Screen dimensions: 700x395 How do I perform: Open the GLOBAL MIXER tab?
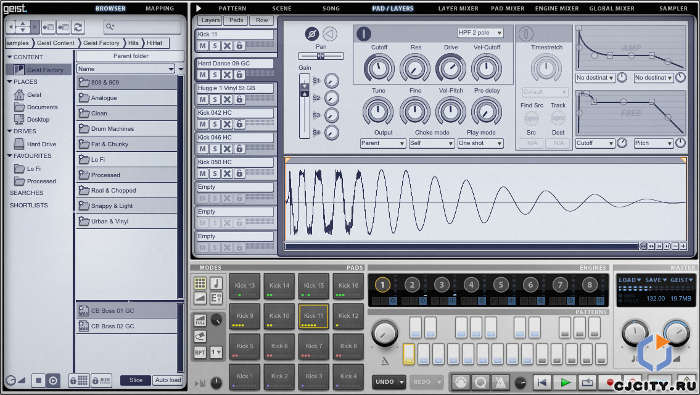coord(612,8)
